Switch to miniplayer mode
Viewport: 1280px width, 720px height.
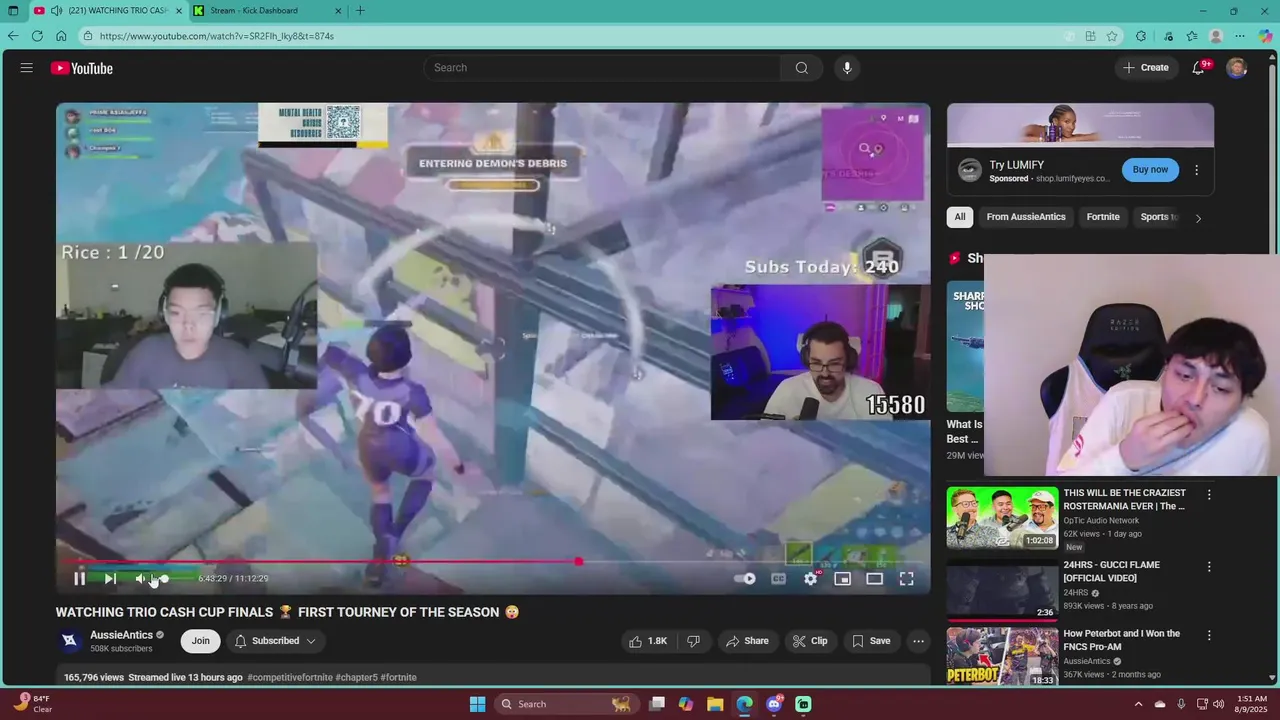(x=843, y=578)
